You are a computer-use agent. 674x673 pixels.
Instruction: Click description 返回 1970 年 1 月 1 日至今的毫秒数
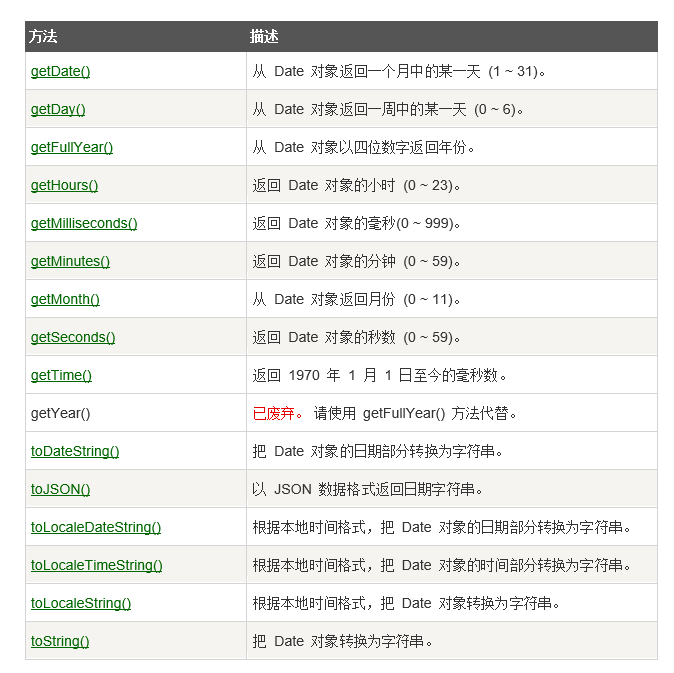380,375
